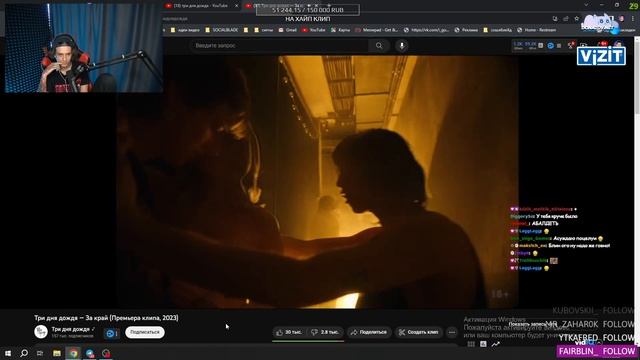This screenshot has width=640, height=360.
Task: Click Создать клип to make a clip
Action: 419,332
